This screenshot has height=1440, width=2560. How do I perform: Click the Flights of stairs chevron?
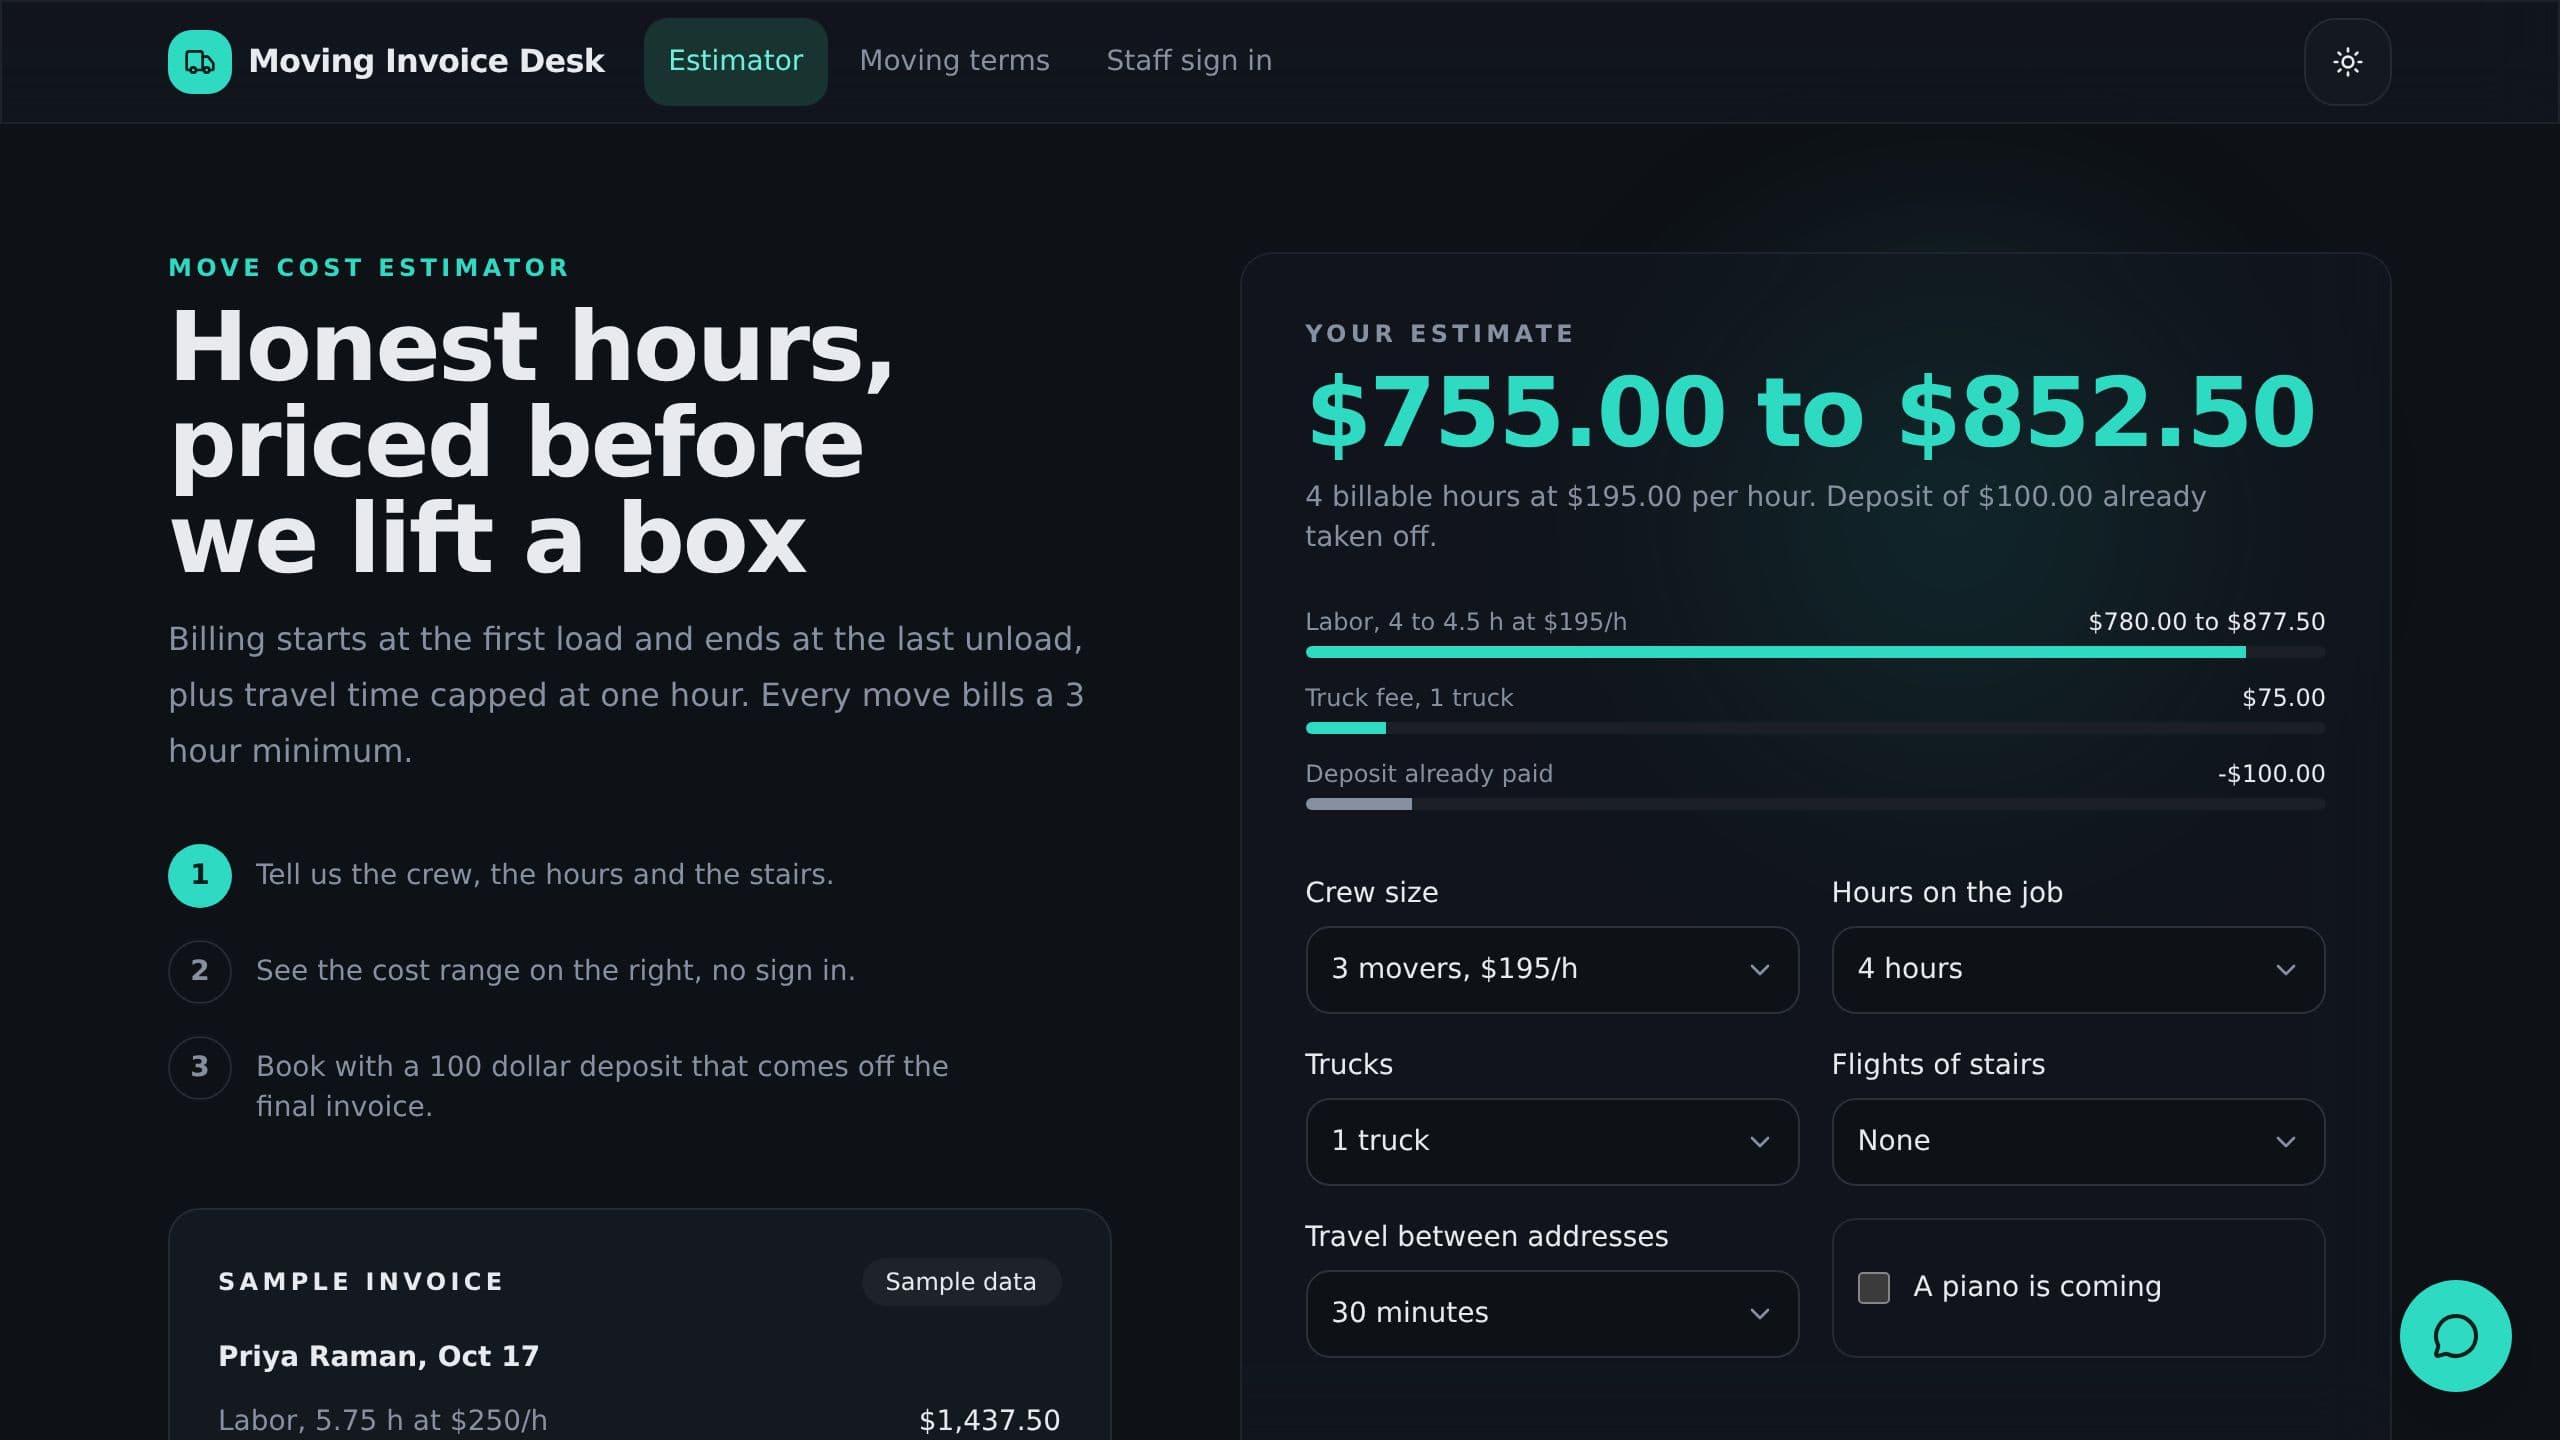2285,1142
